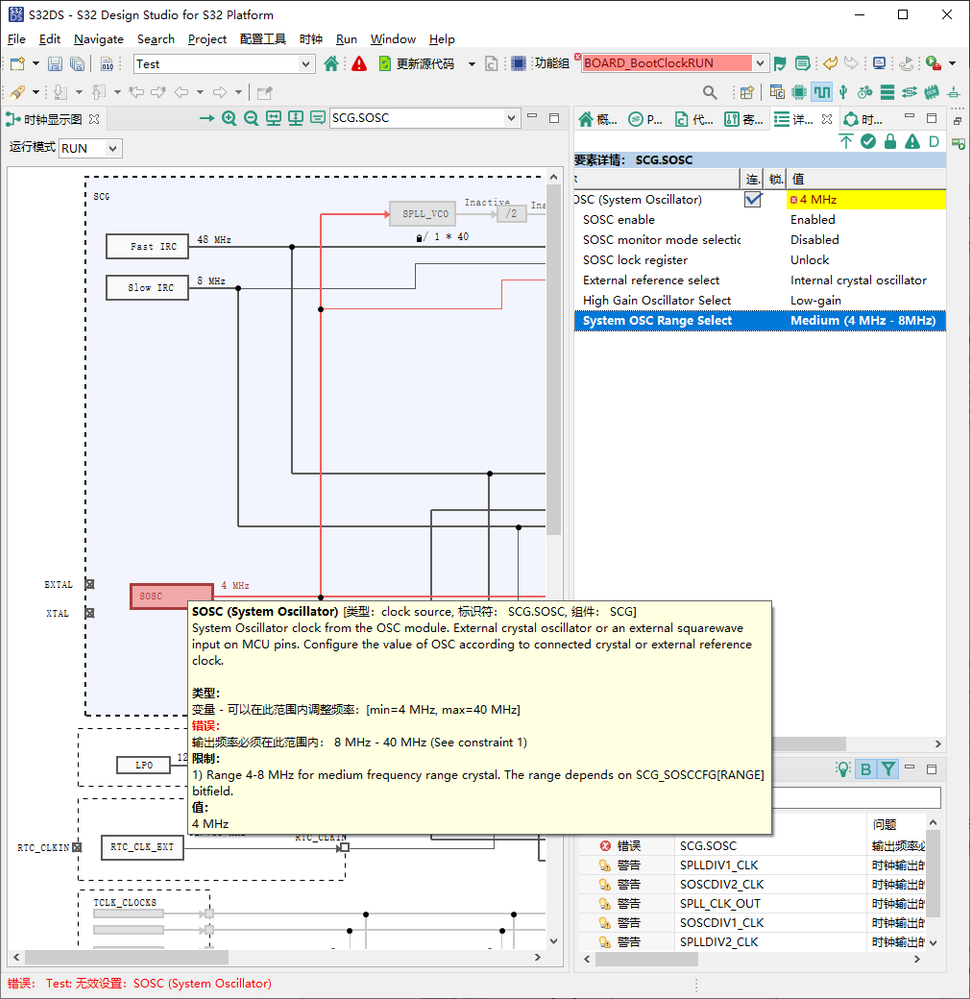The height and width of the screenshot is (999, 970).
Task: Click the RTC_CLK_EXT block in diagram
Action: click(142, 847)
